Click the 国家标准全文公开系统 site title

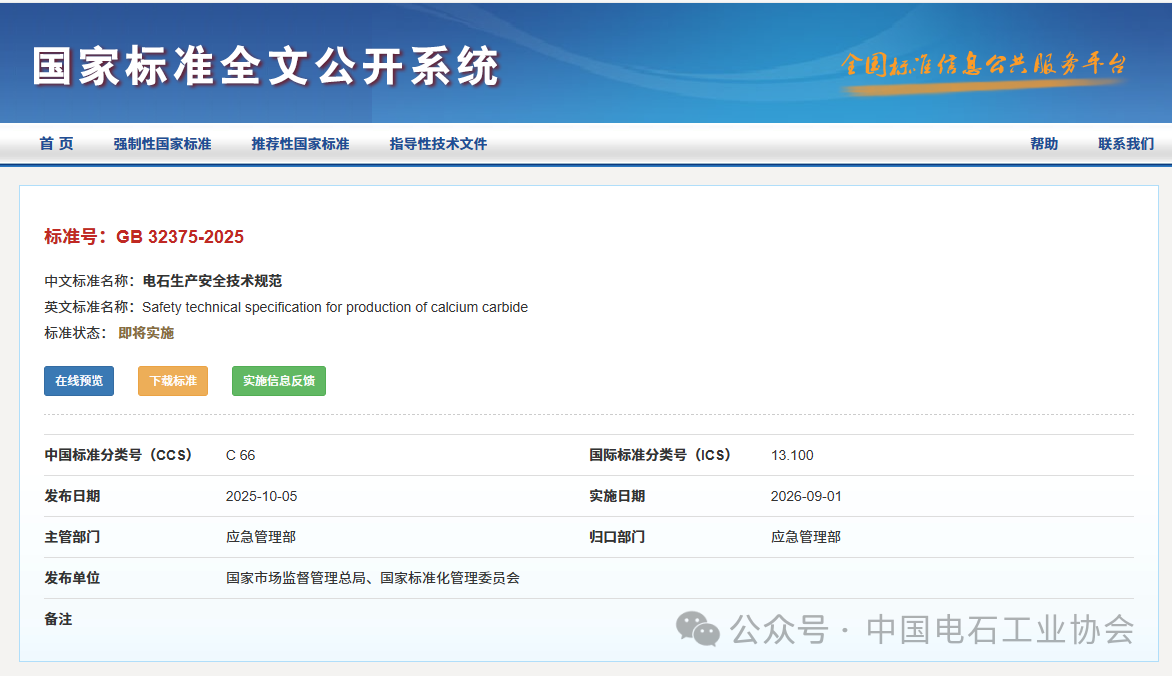coord(266,67)
